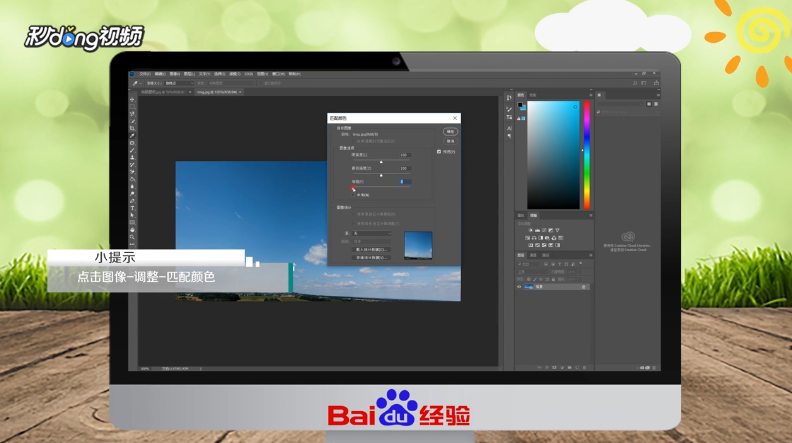Viewport: 792px width, 443px height.
Task: Click the delete layer trash icon
Action: (x=584, y=367)
